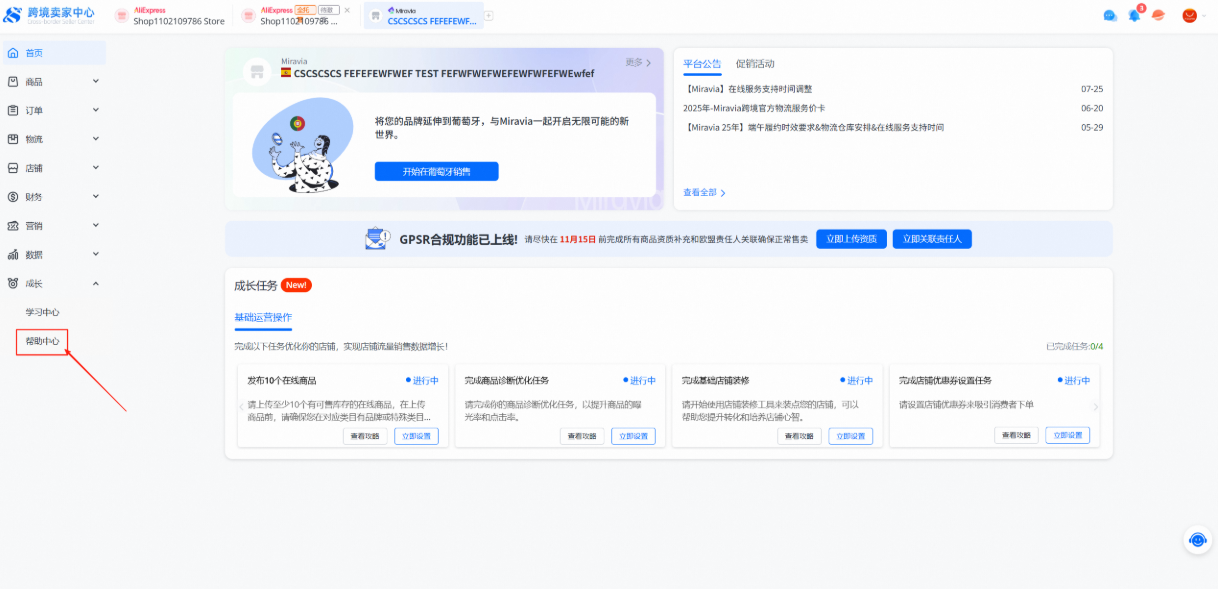Screen dimensions: 1218x589
Task: Expand the 商品 sidebar menu
Action: click(95, 82)
